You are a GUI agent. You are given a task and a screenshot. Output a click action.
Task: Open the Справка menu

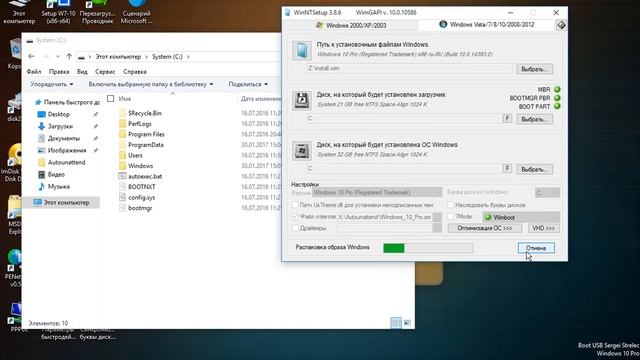135,71
